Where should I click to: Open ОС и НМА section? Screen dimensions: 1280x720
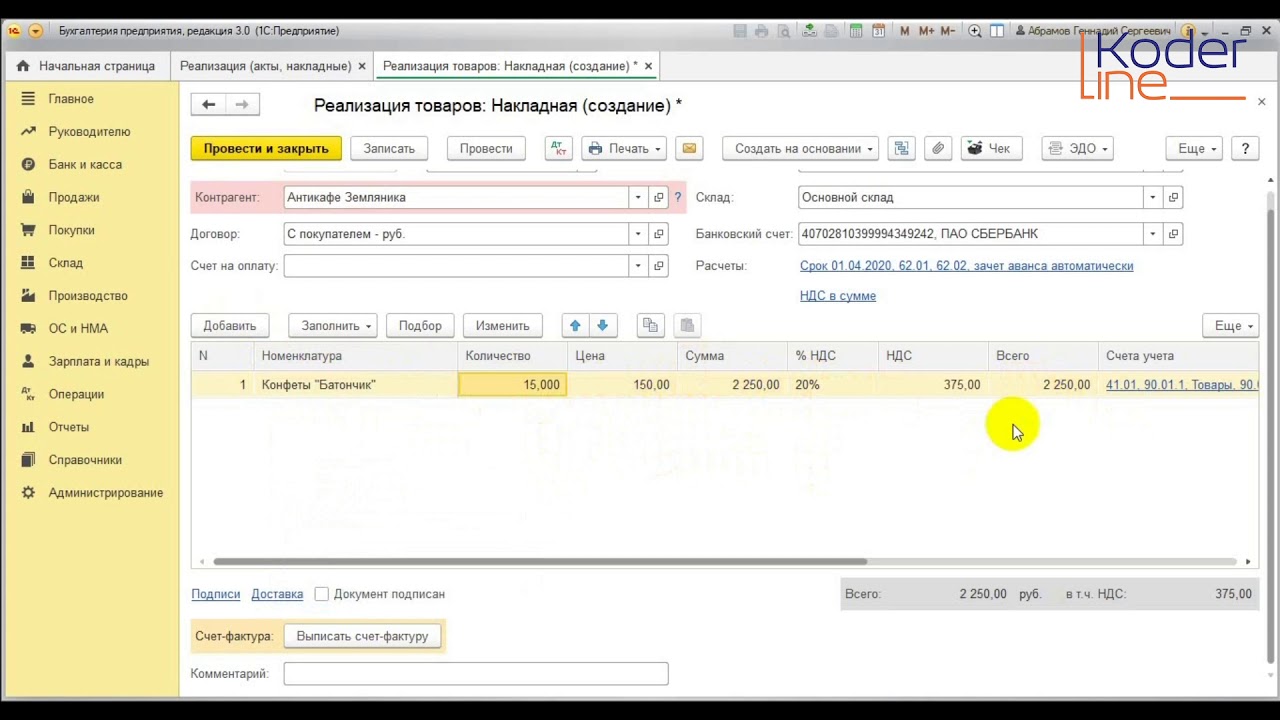(78, 328)
